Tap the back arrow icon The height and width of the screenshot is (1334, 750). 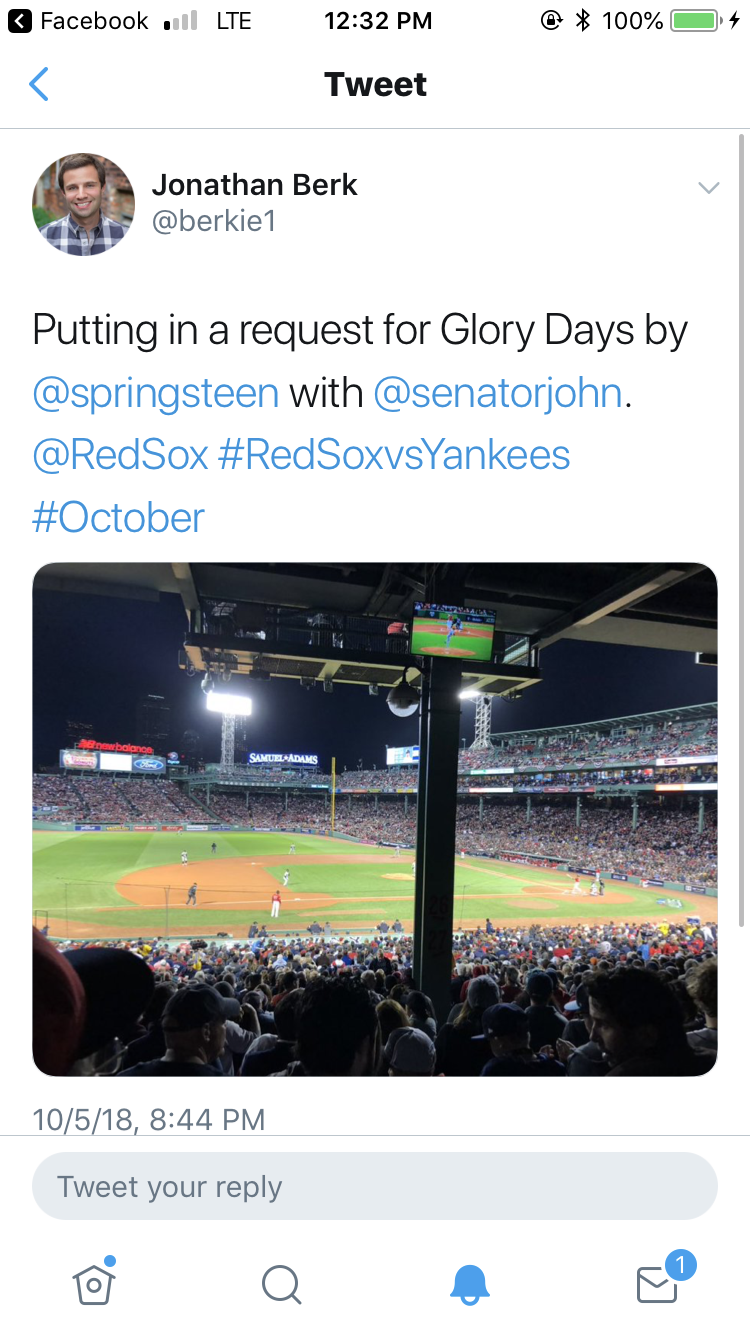pyautogui.click(x=39, y=85)
